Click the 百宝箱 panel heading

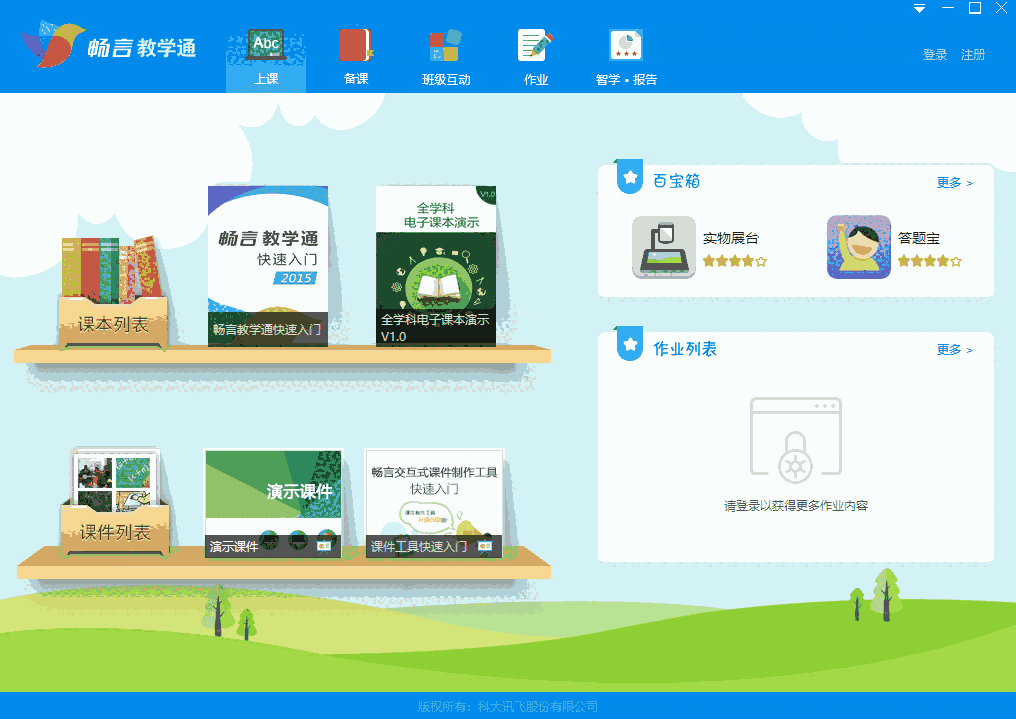[676, 181]
